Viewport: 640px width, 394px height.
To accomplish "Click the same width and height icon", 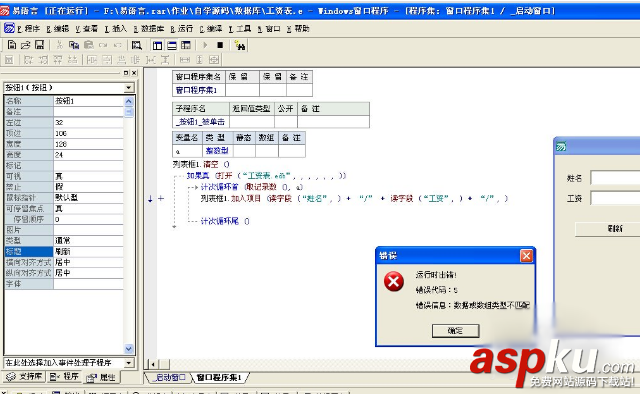I will (214, 60).
